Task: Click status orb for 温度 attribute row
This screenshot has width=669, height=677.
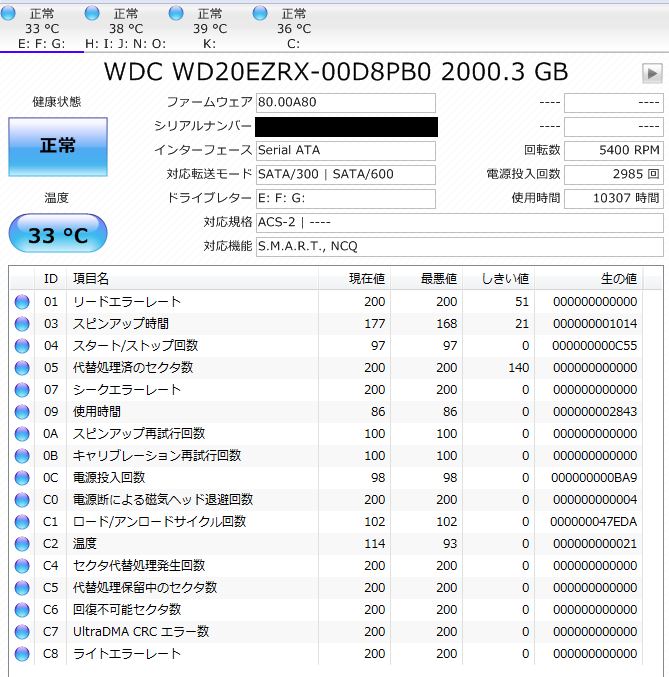Action: click(x=22, y=544)
